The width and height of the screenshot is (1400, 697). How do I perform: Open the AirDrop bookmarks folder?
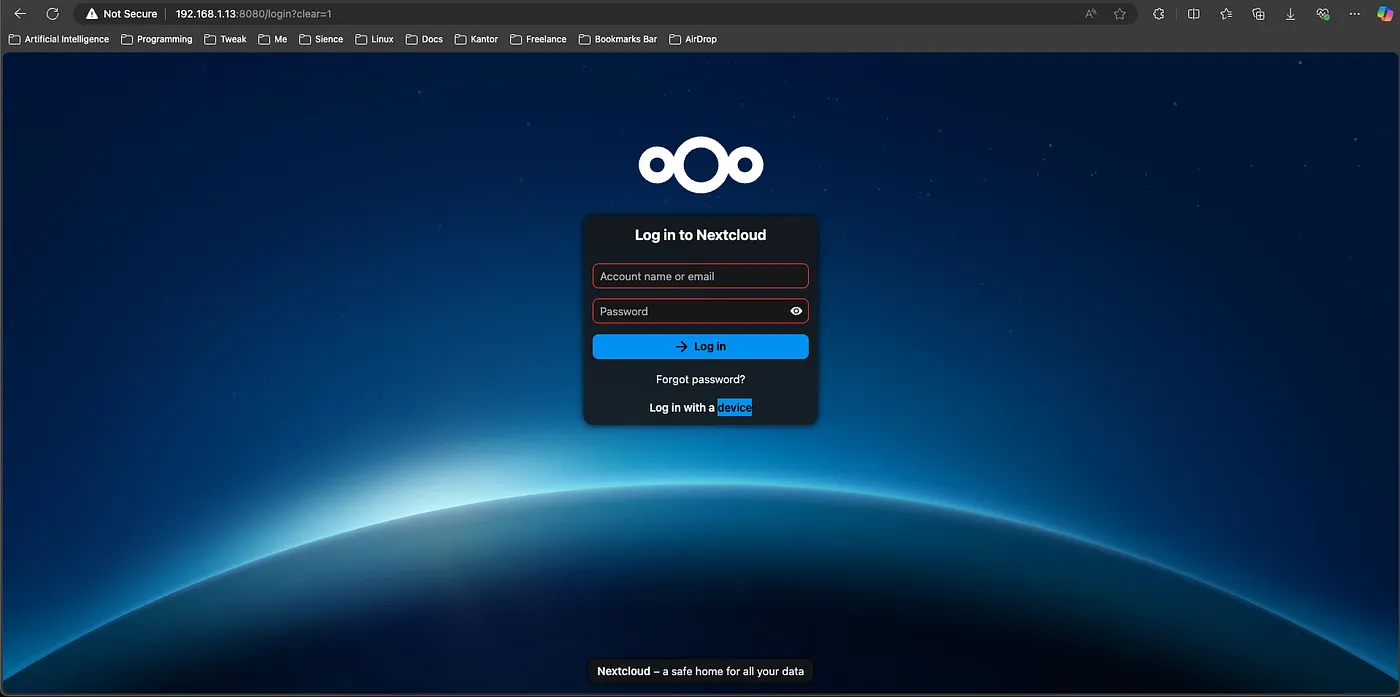pos(693,39)
